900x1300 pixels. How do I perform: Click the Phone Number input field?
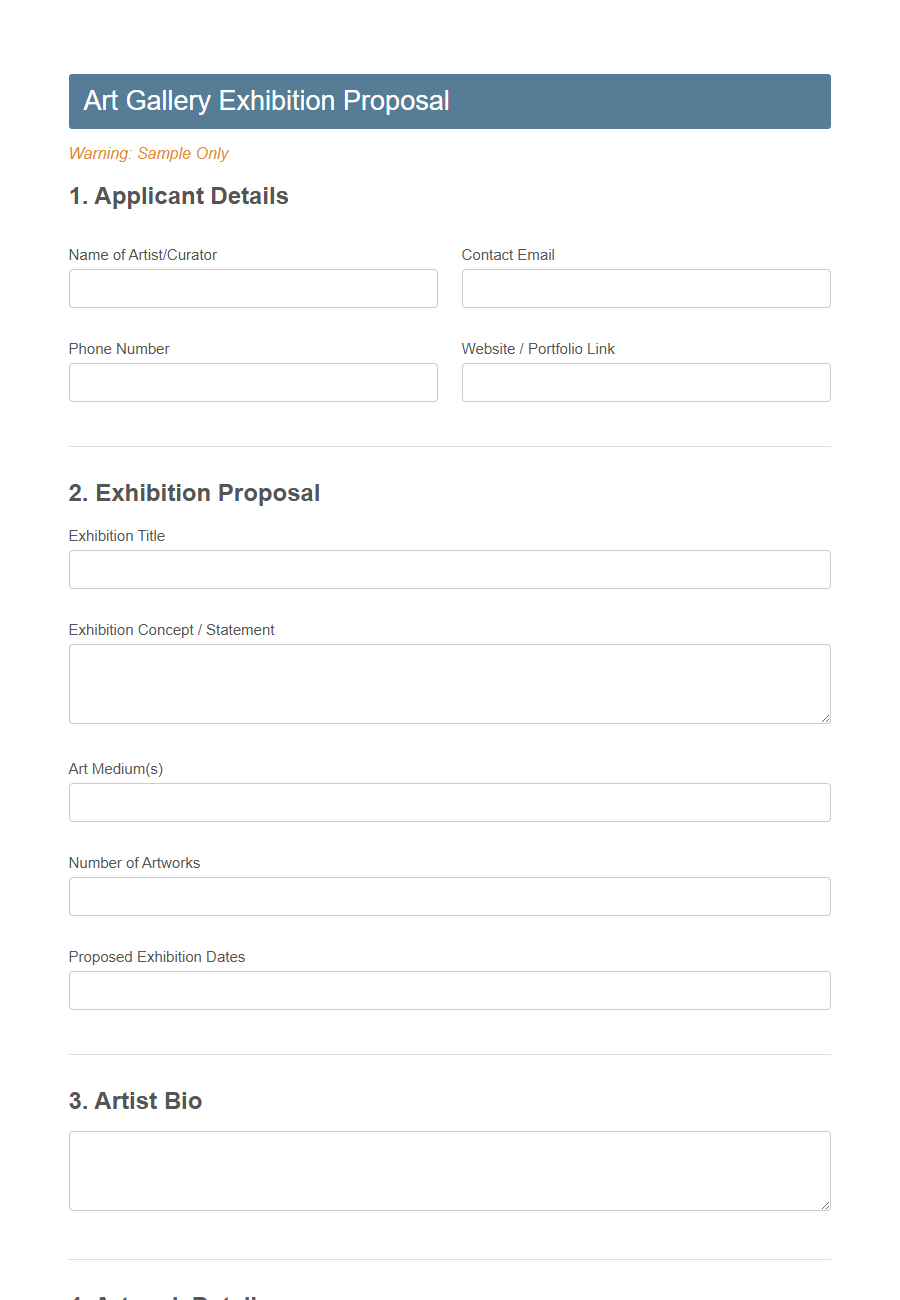[252, 382]
